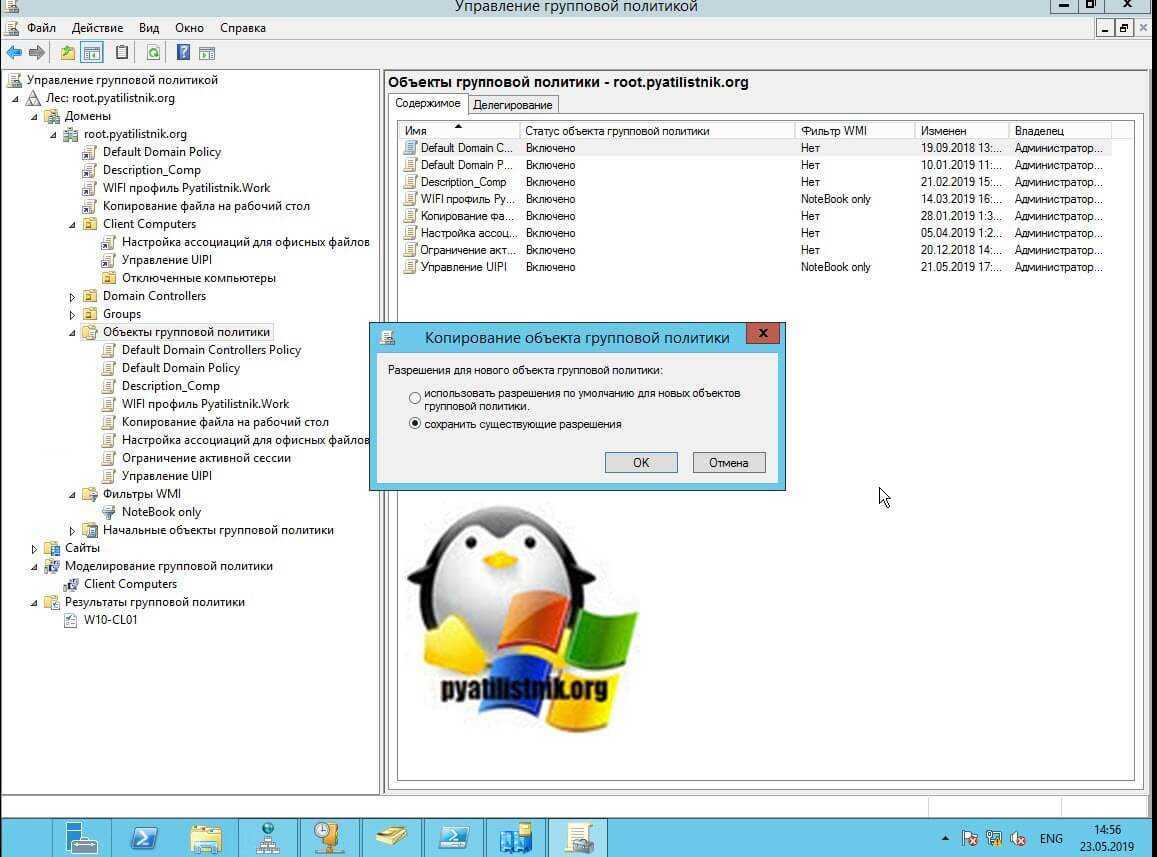
Task: Click the taskbar clock showing 14:56
Action: (1106, 838)
